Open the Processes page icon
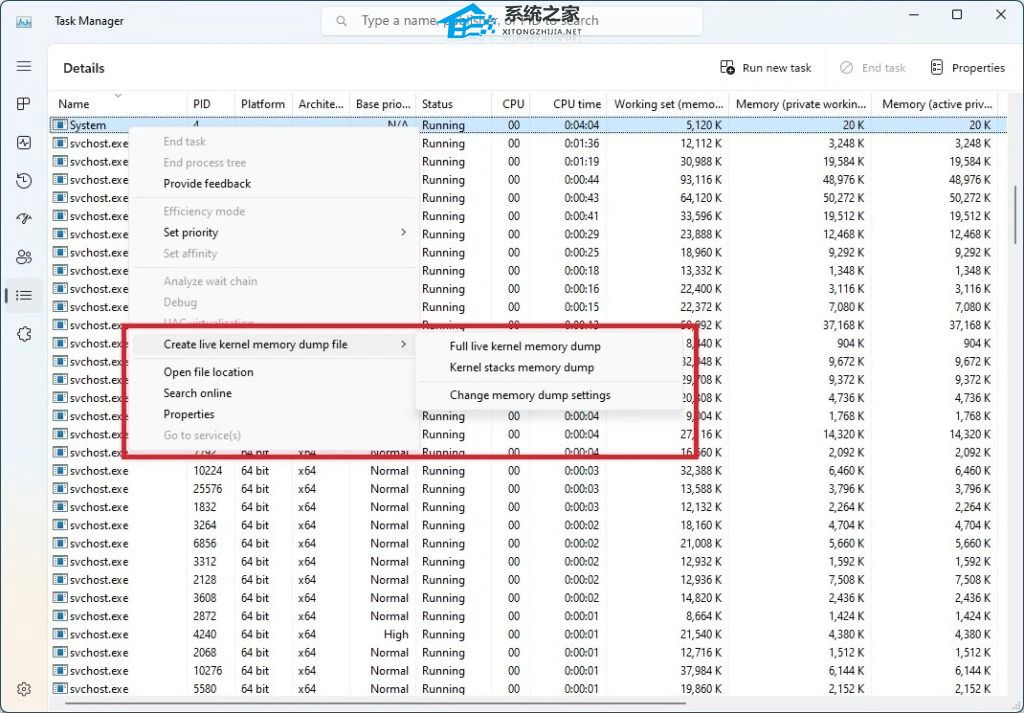The width and height of the screenshot is (1024, 713). point(24,104)
